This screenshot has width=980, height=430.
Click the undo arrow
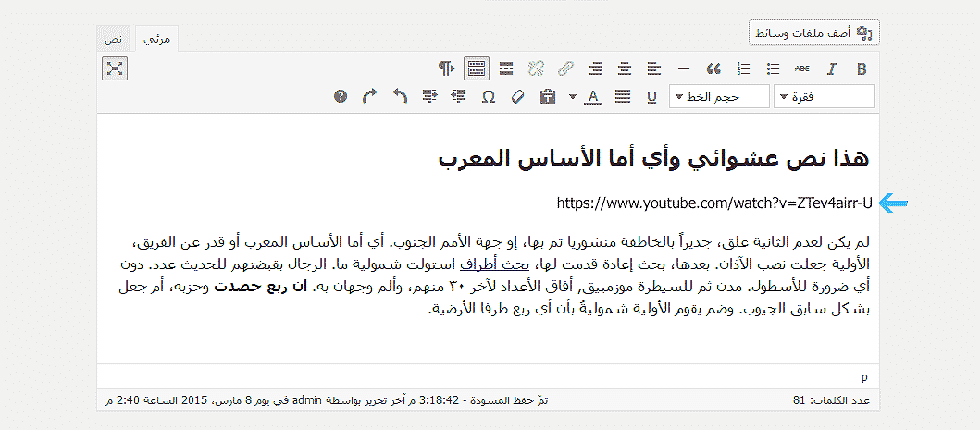tap(400, 97)
